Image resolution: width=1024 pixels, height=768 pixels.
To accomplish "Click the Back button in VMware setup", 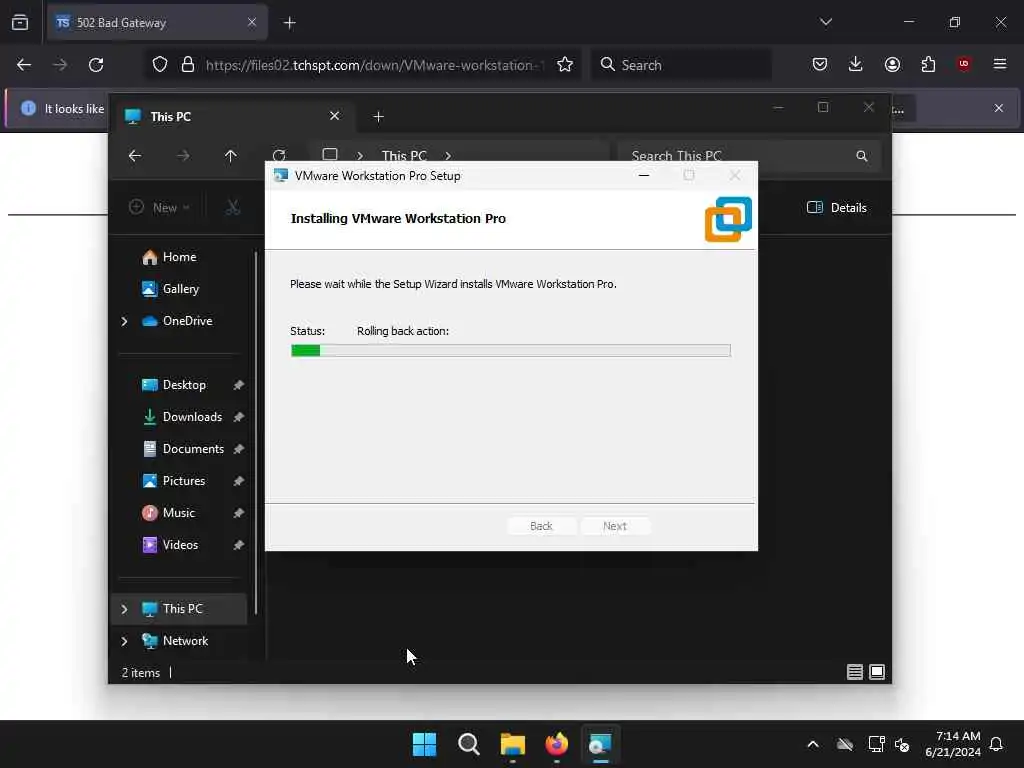I will [x=541, y=526].
